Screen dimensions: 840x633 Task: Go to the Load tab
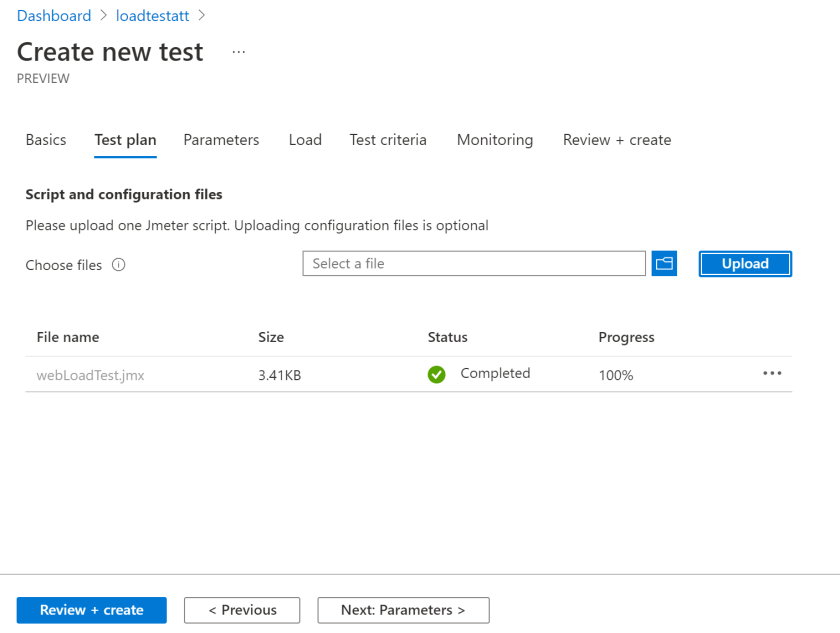pyautogui.click(x=305, y=140)
